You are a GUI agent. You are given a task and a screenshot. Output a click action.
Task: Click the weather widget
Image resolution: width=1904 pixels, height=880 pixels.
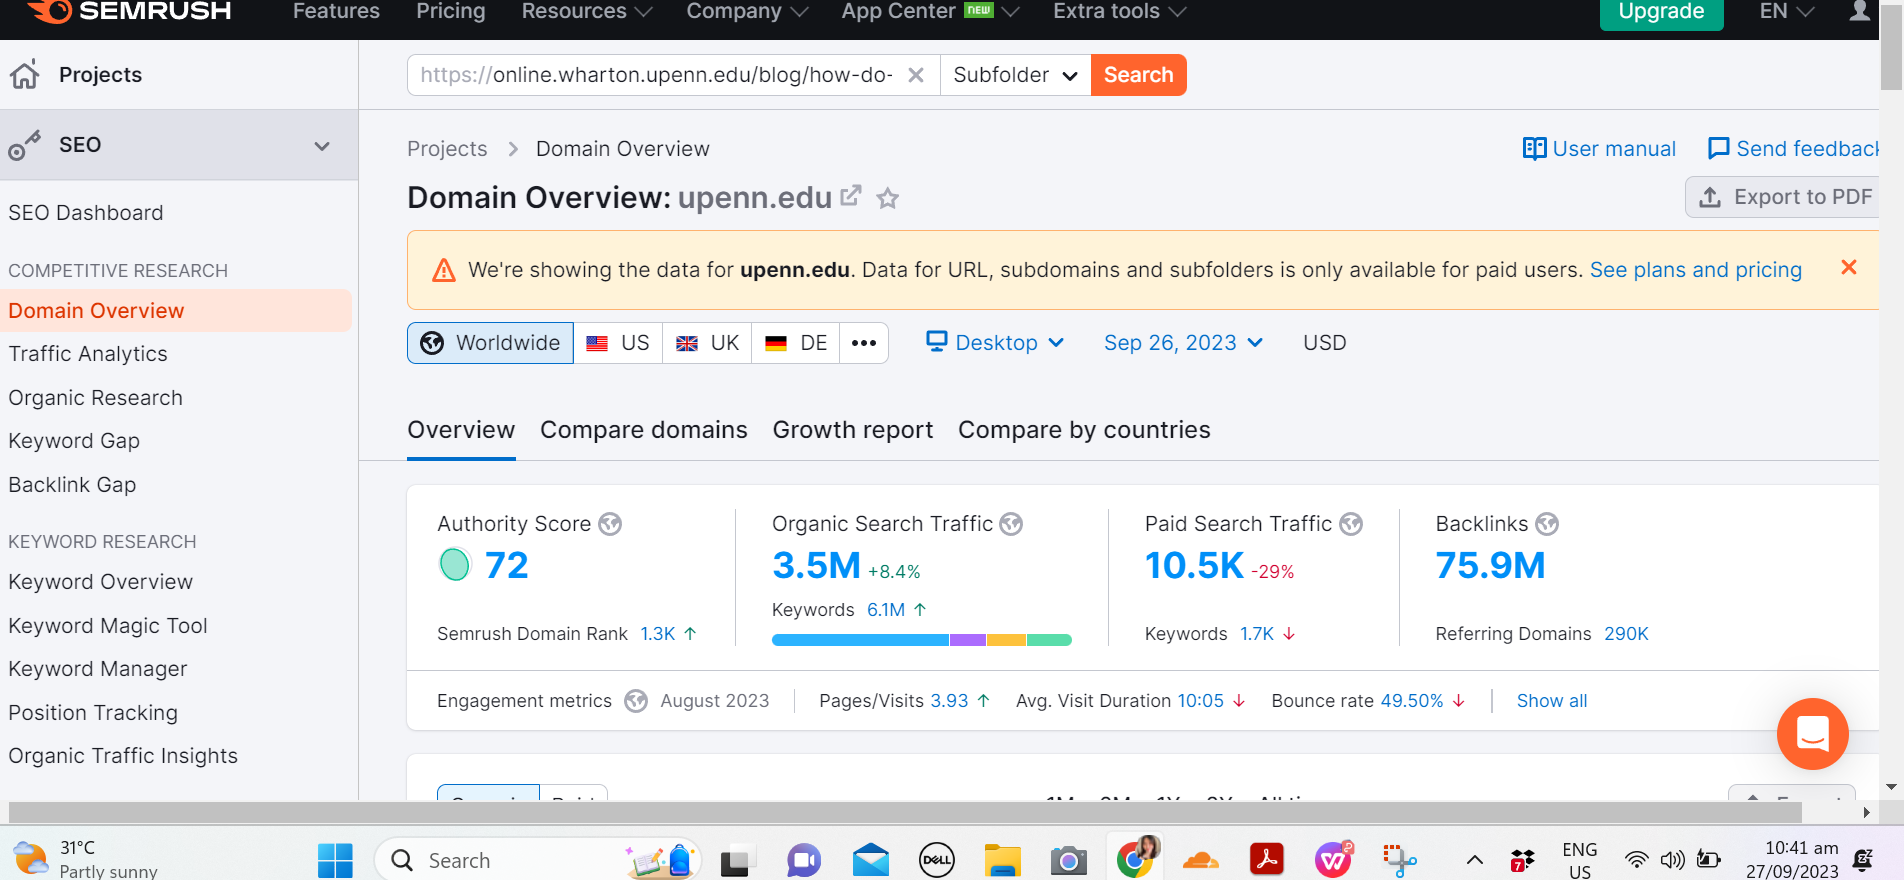pos(85,859)
